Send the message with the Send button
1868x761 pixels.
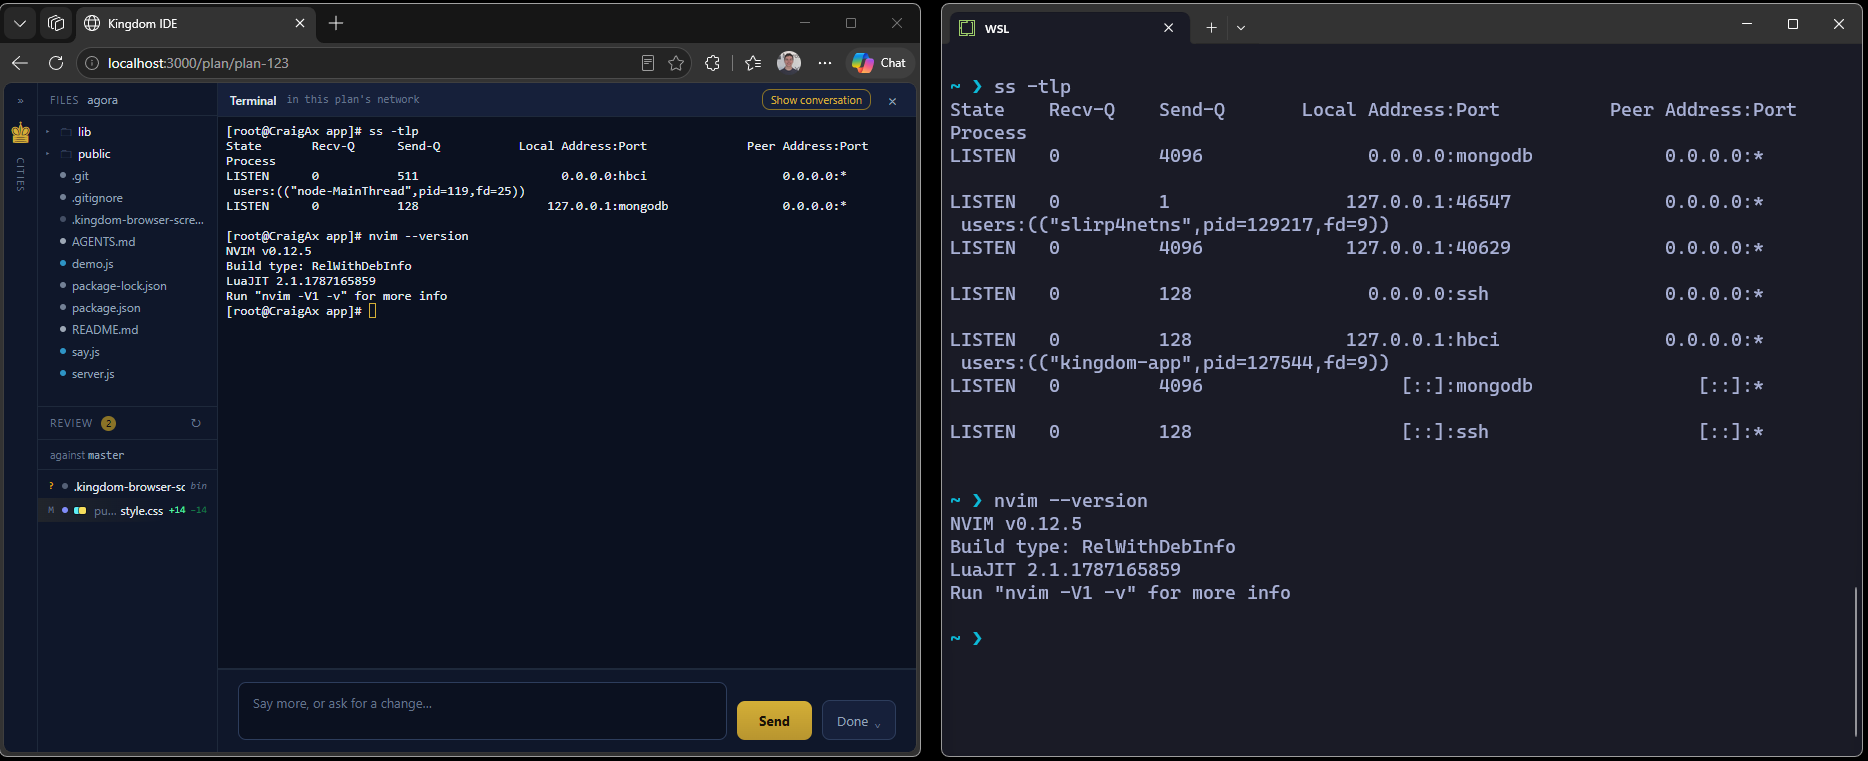[x=774, y=721]
